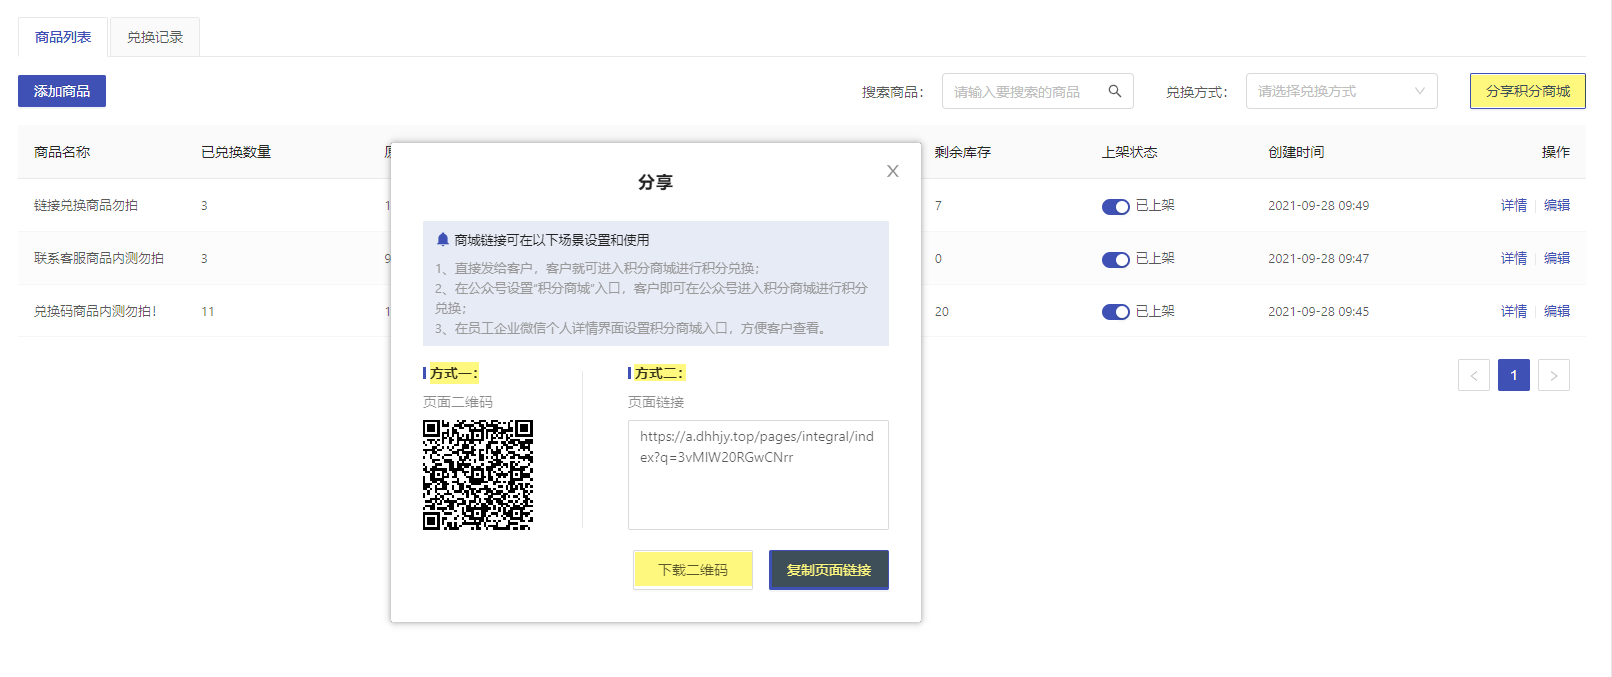
Task: Click the 方式二: heading in the dialog
Action: (x=659, y=373)
